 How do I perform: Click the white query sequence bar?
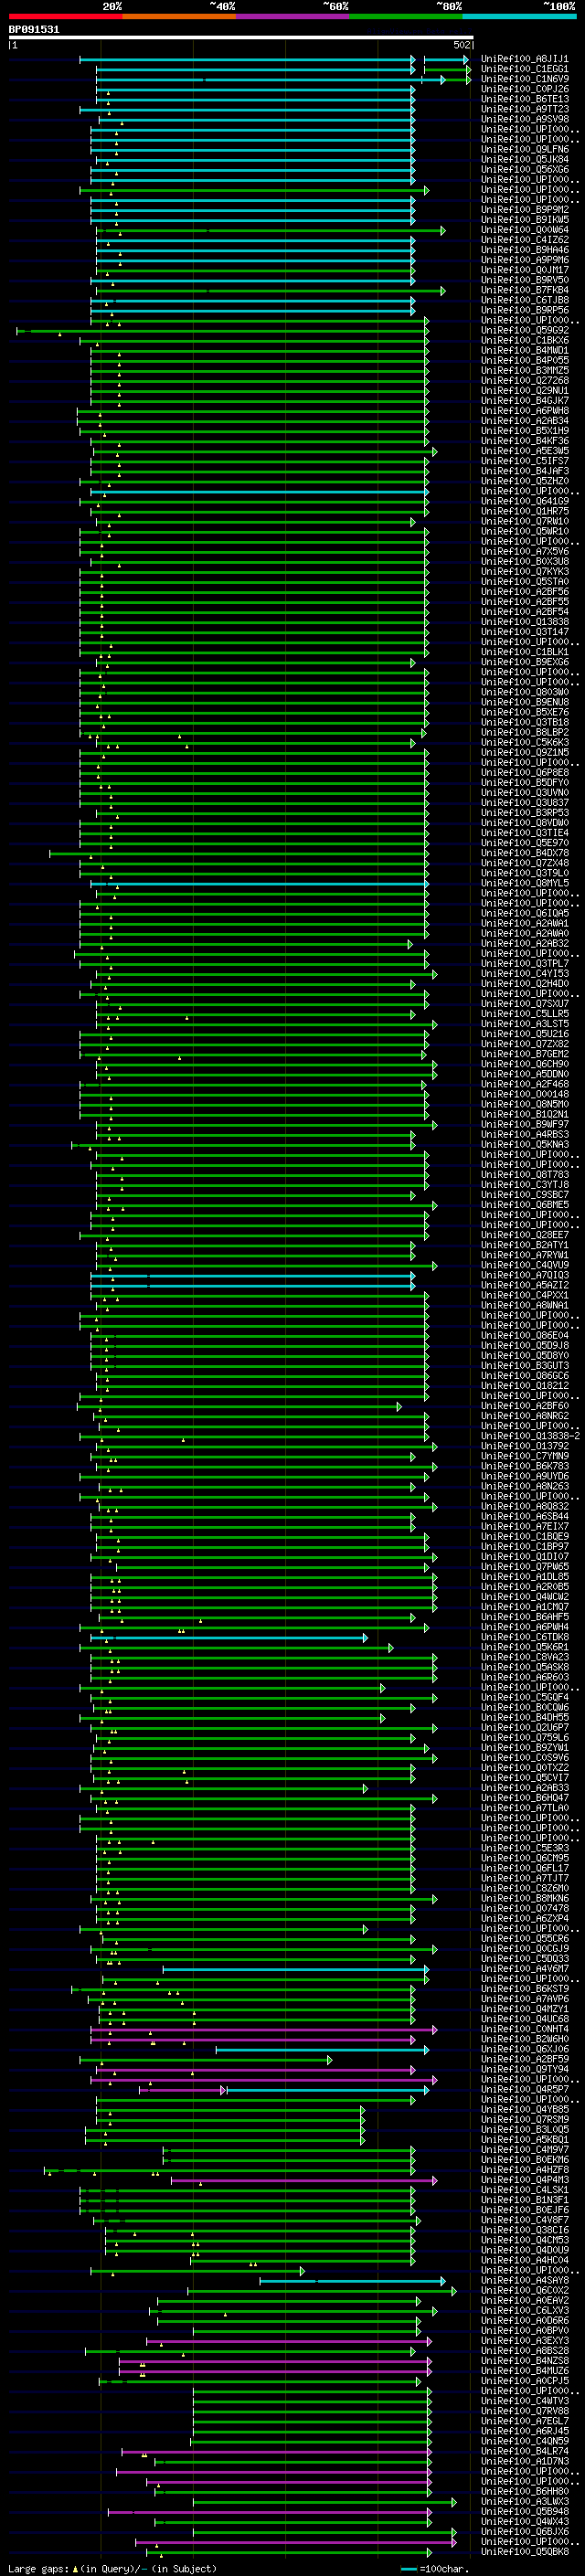click(241, 38)
